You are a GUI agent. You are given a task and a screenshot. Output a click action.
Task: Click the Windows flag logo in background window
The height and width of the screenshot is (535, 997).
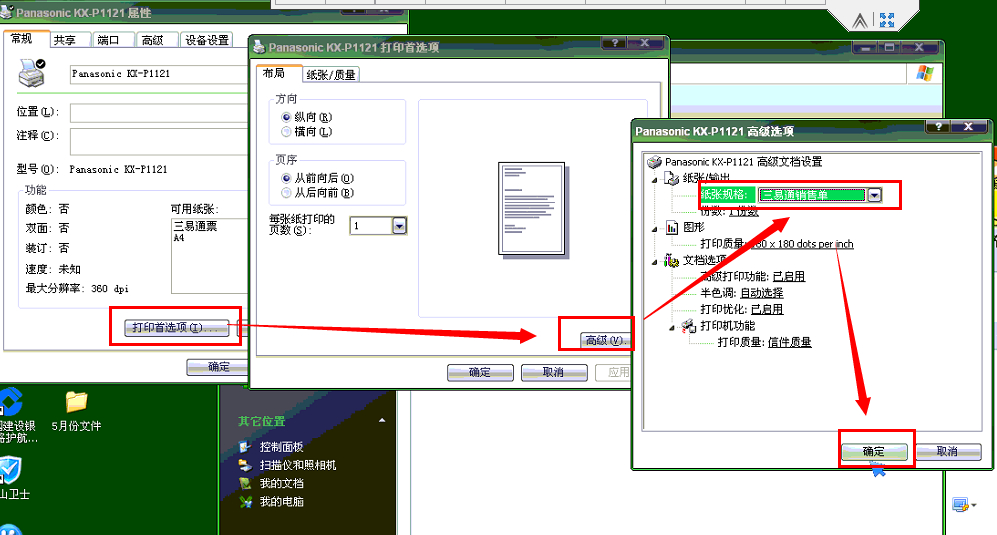[x=925, y=74]
